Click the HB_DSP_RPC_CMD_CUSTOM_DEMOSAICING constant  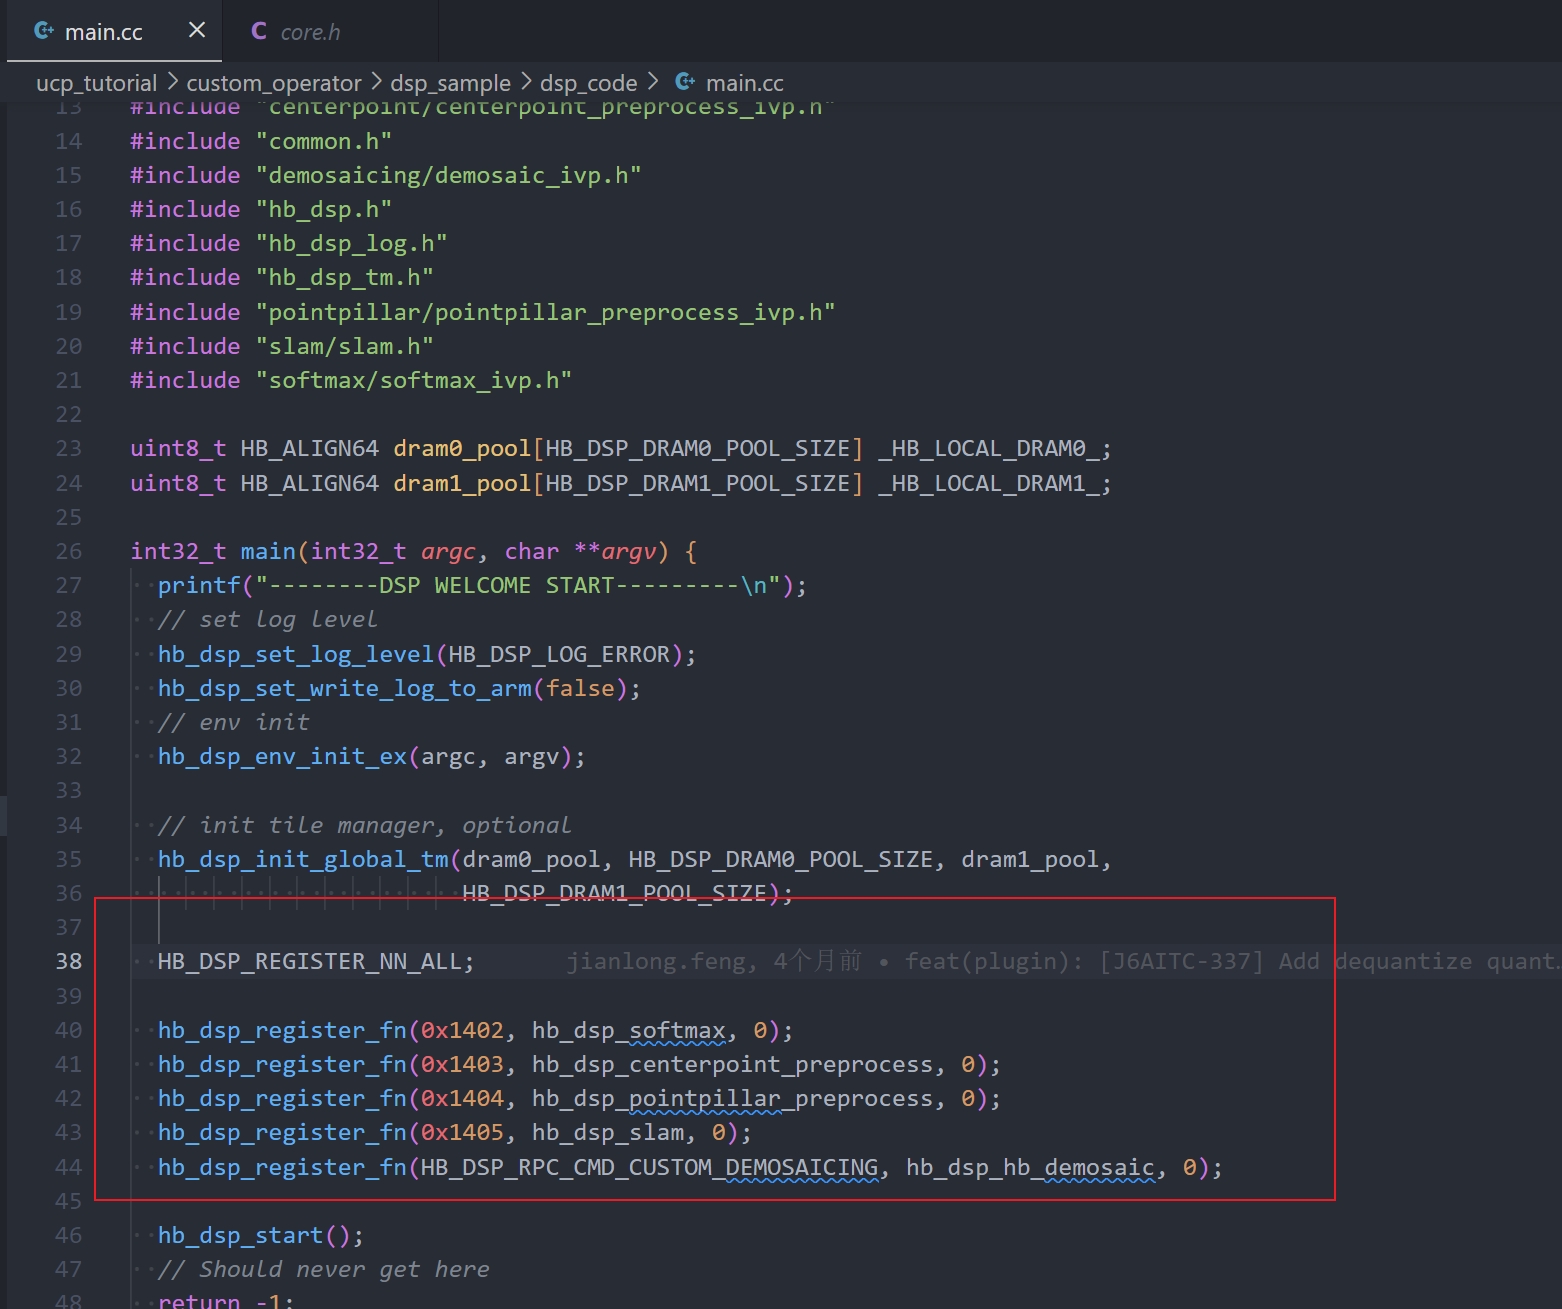(x=648, y=1167)
